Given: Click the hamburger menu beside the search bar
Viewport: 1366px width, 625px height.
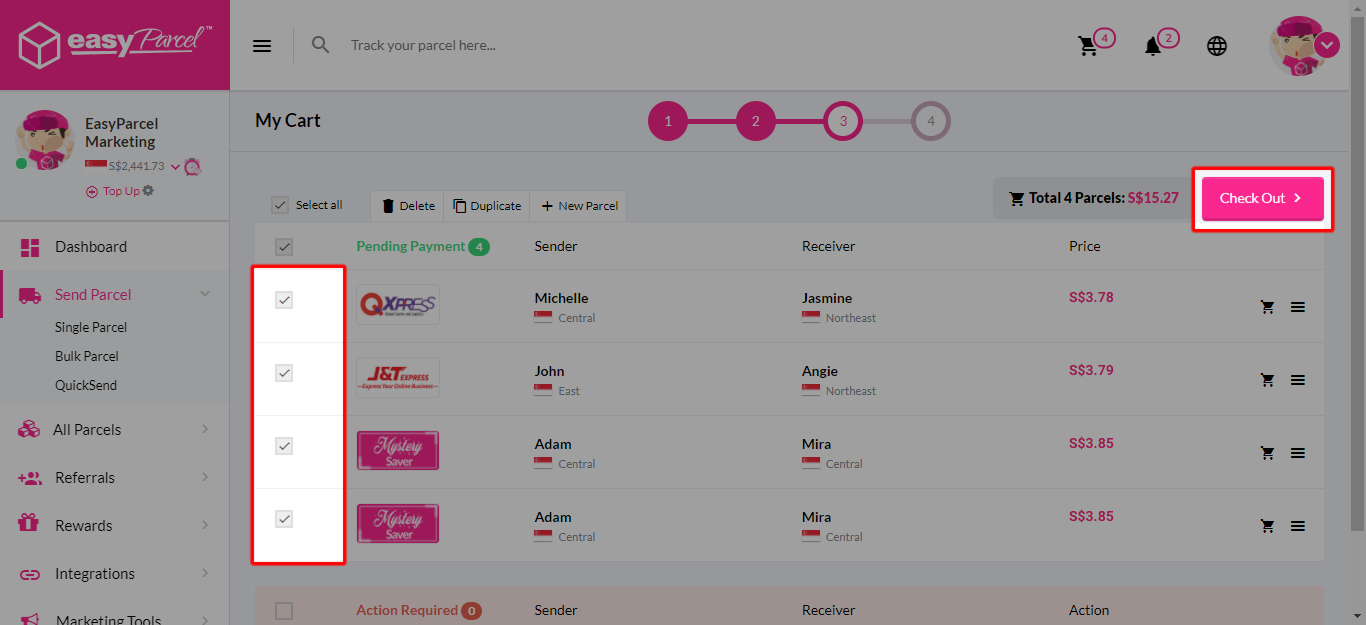Looking at the screenshot, I should click(x=262, y=45).
